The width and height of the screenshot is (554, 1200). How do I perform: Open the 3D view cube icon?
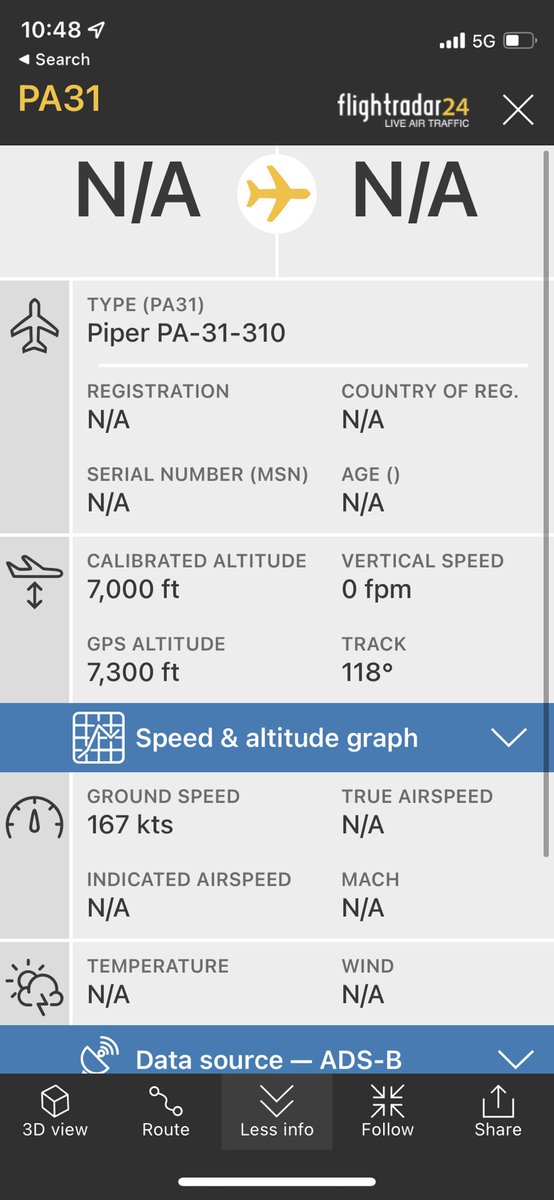pos(55,1102)
